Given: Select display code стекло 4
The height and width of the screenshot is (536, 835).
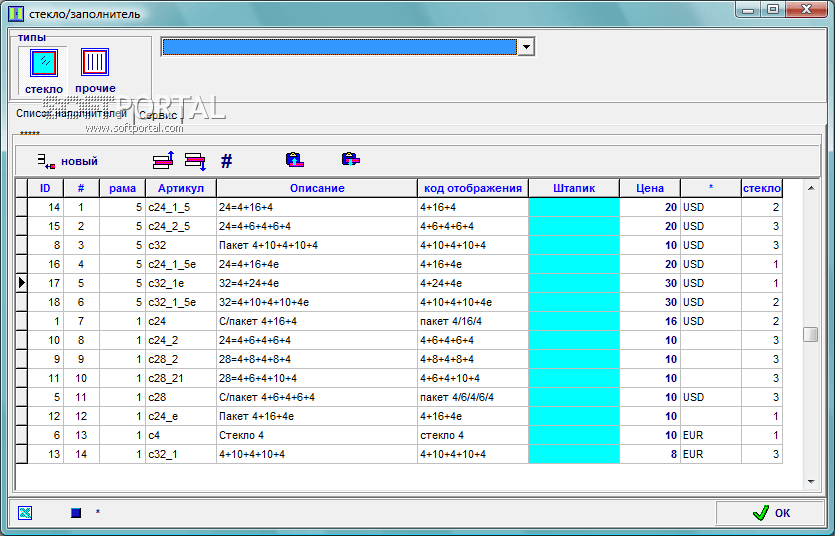Looking at the screenshot, I should click(x=473, y=435).
